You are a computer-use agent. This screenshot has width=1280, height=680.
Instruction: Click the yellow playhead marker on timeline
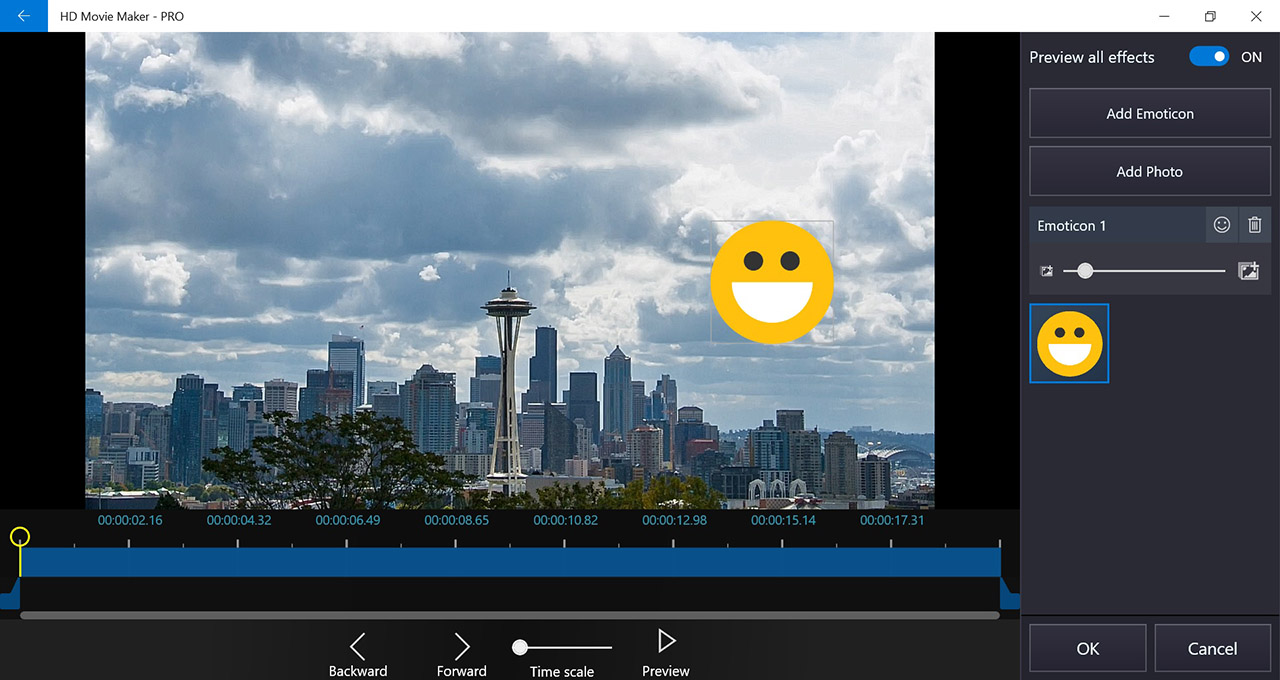click(x=20, y=538)
